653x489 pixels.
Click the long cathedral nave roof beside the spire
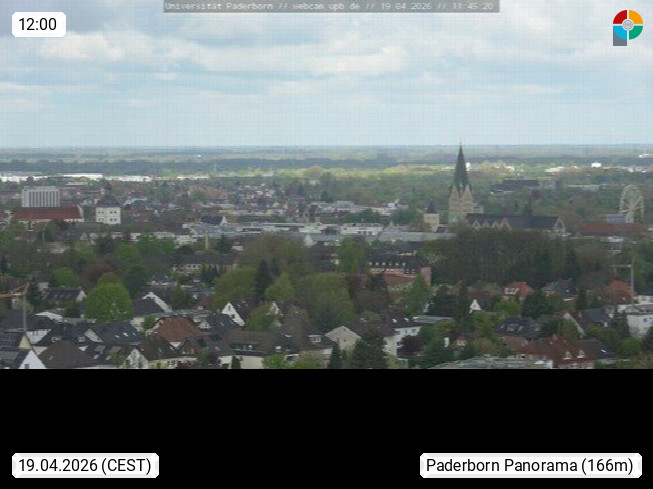pyautogui.click(x=512, y=221)
